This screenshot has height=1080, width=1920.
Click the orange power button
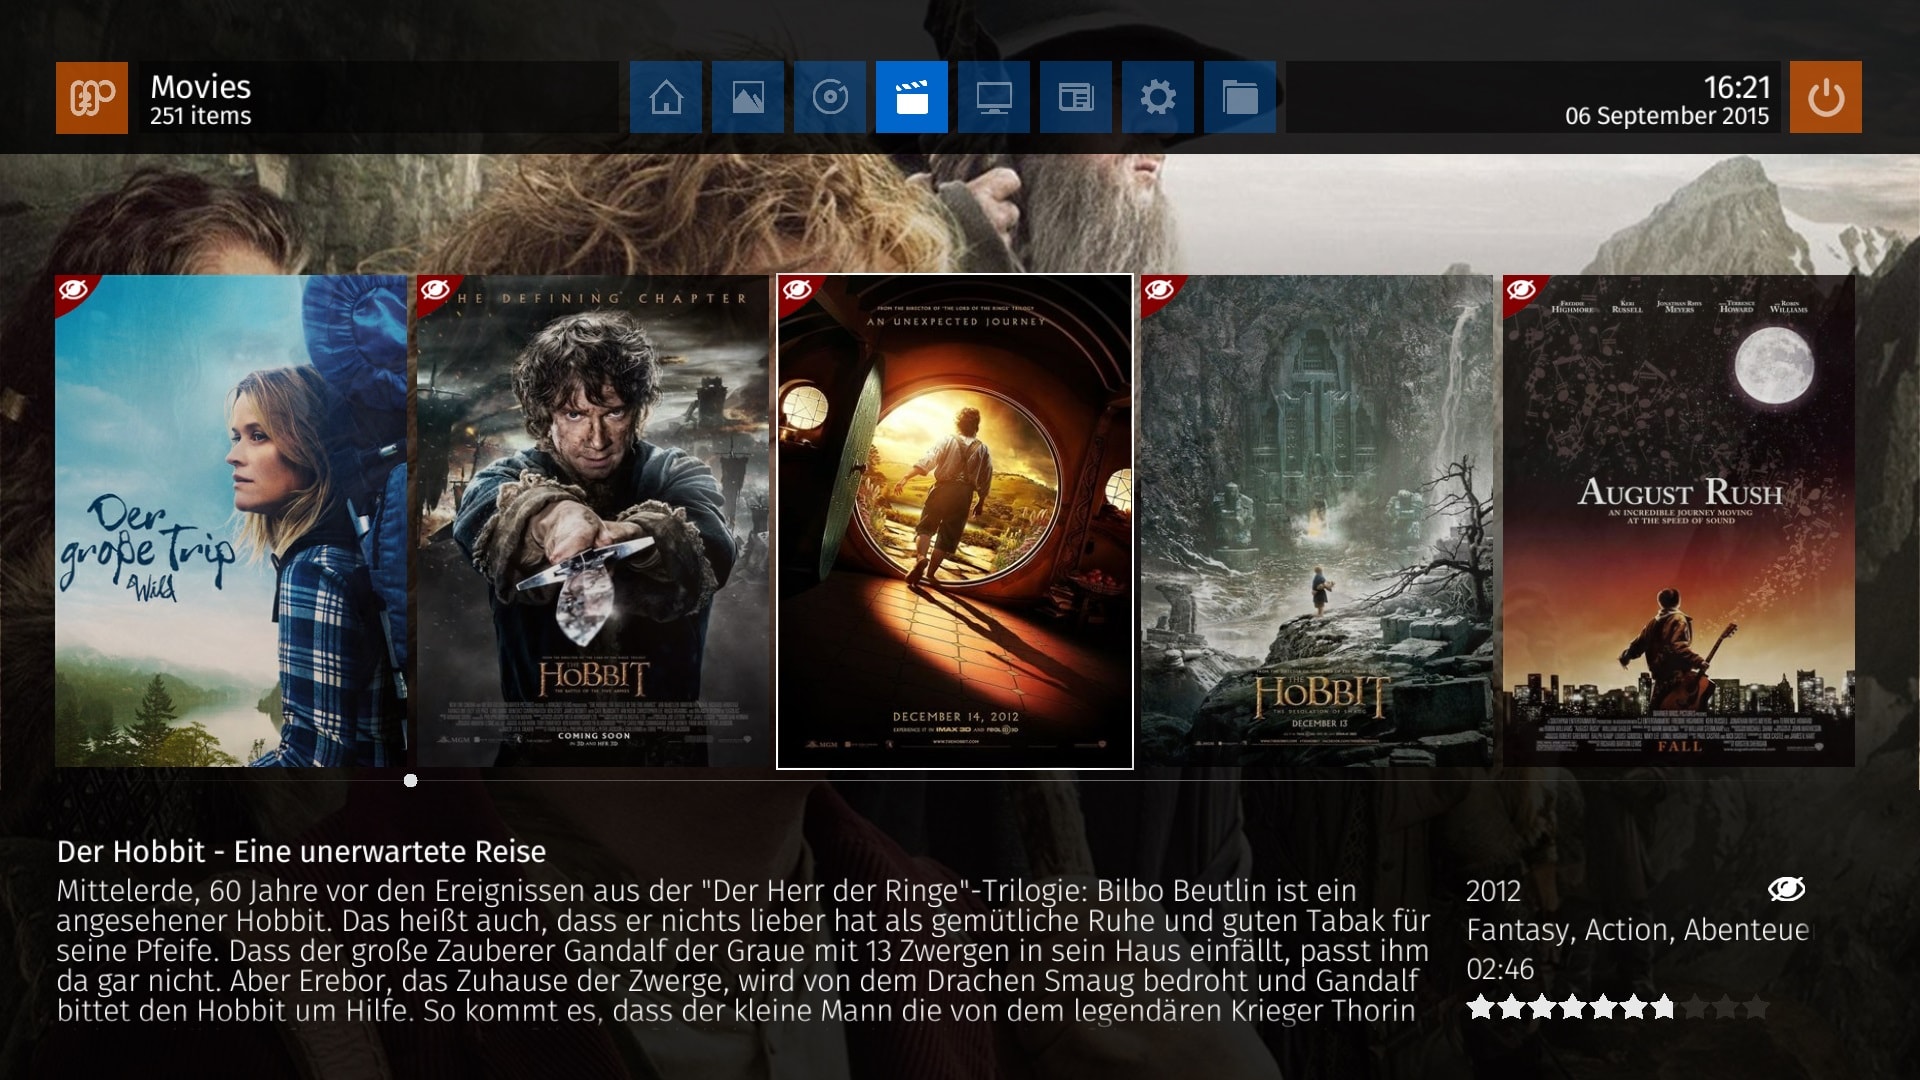coord(1826,97)
